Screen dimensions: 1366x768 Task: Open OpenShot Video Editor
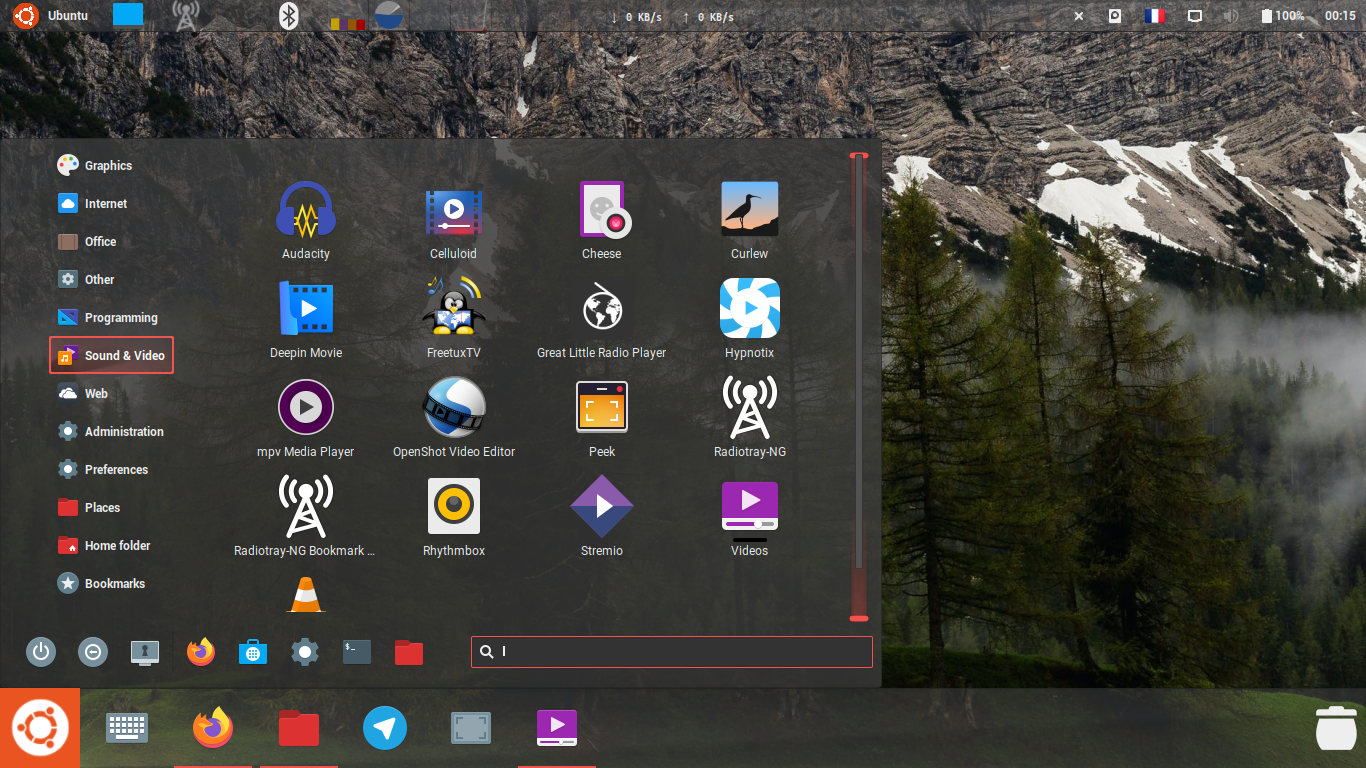(454, 419)
